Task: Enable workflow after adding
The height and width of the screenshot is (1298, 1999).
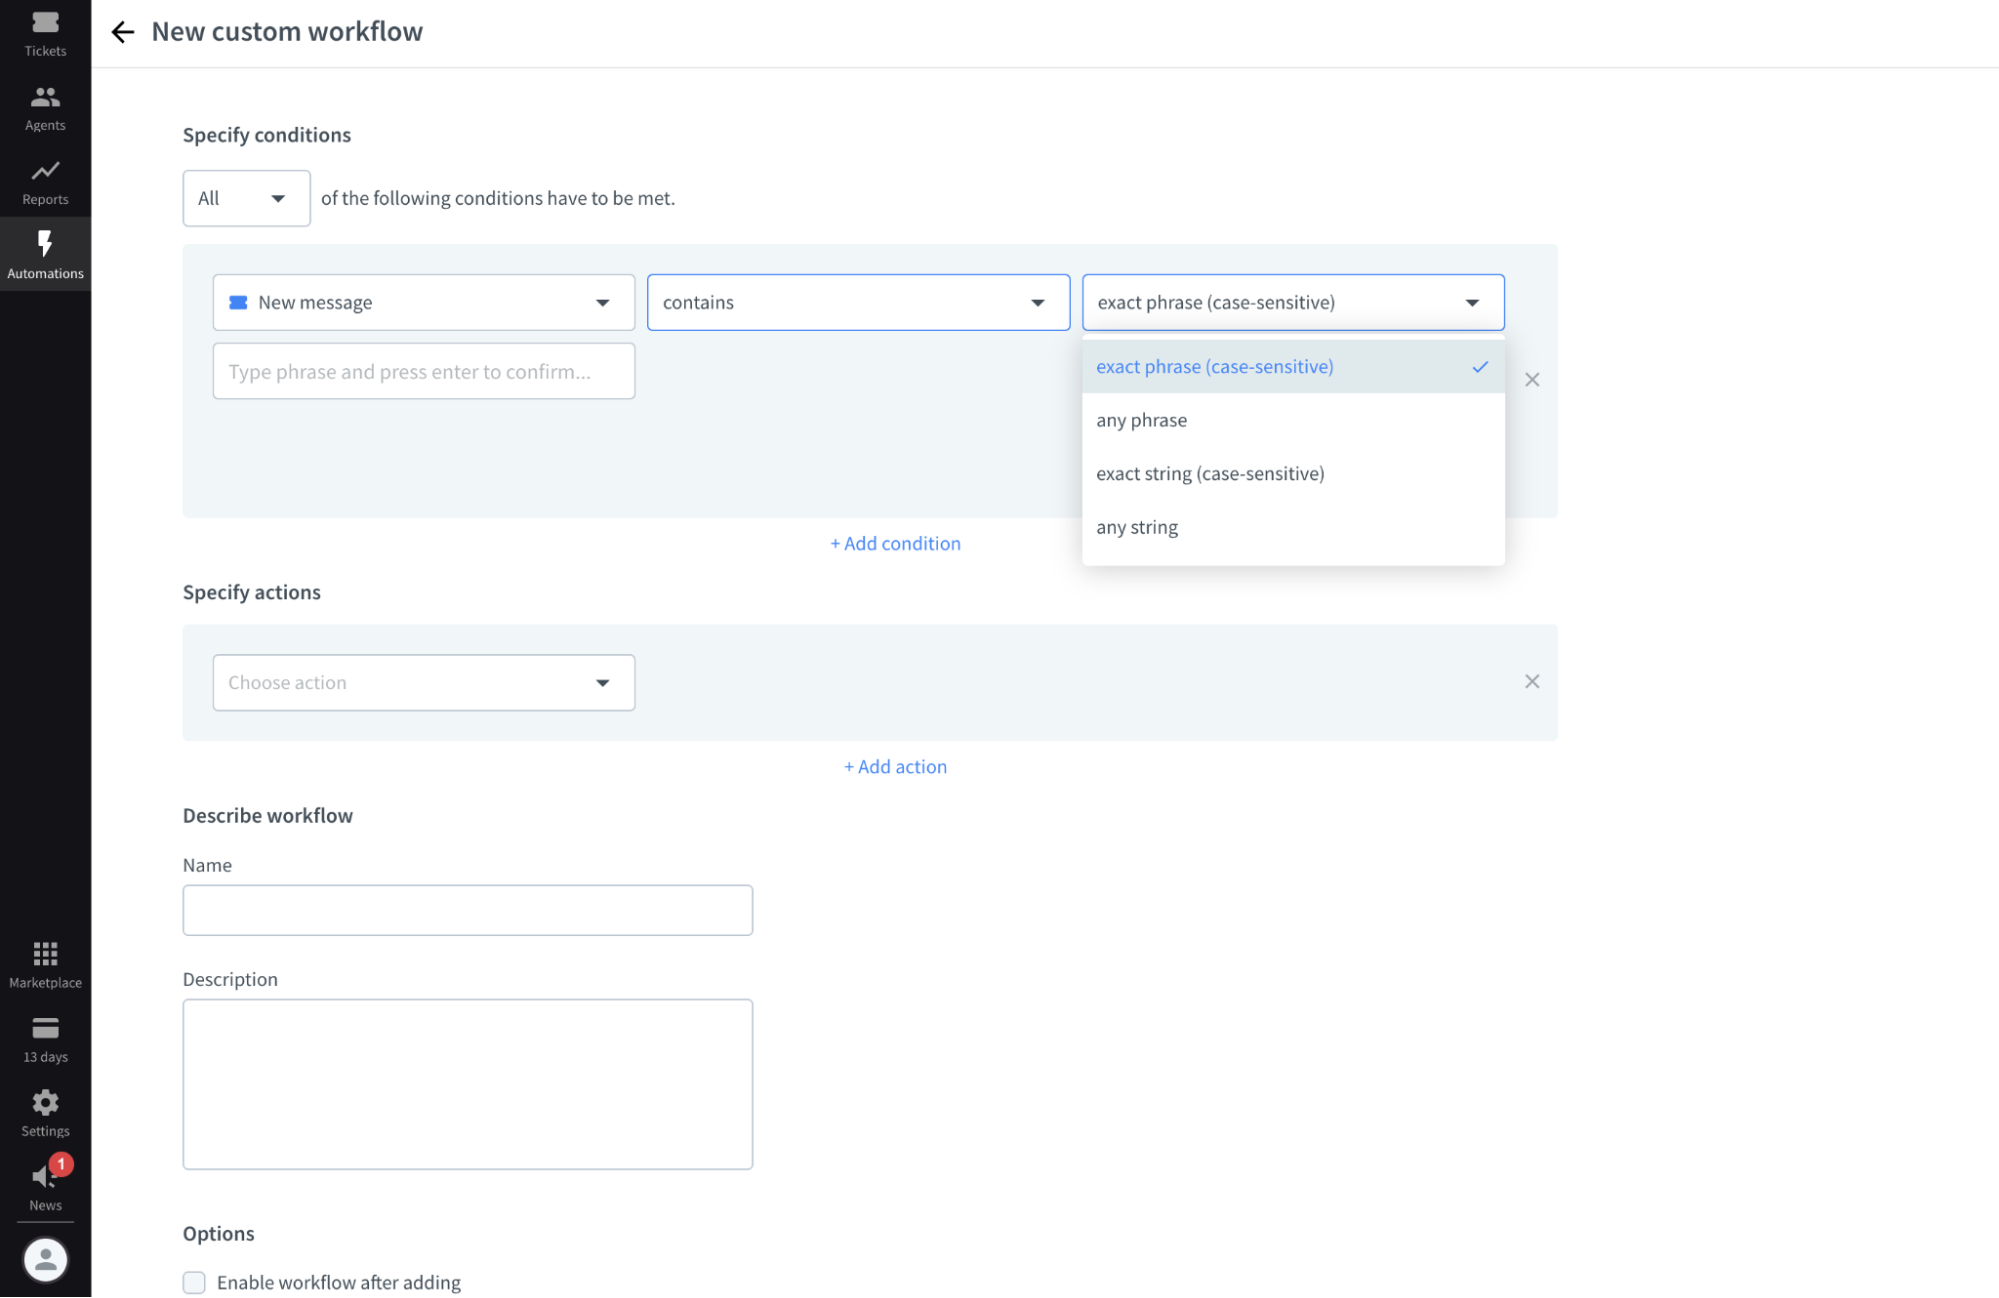Action: click(x=193, y=1281)
